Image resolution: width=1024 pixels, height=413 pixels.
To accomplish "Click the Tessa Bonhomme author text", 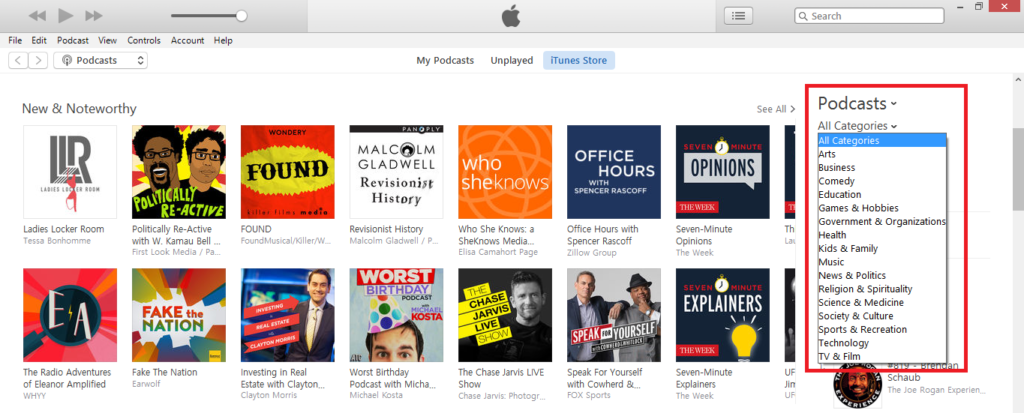I will coord(57,240).
